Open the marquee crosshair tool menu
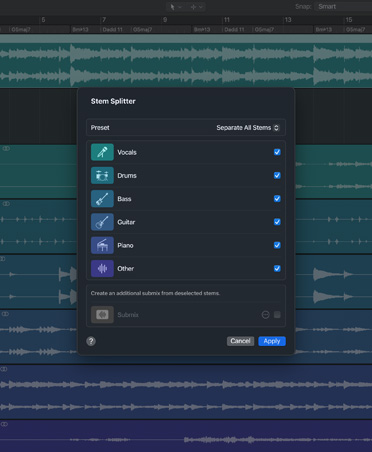 [196, 7]
